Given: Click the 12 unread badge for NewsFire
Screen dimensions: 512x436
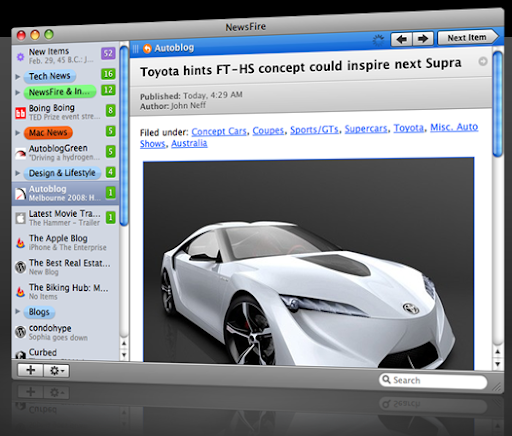Looking at the screenshot, I should click(x=108, y=90).
